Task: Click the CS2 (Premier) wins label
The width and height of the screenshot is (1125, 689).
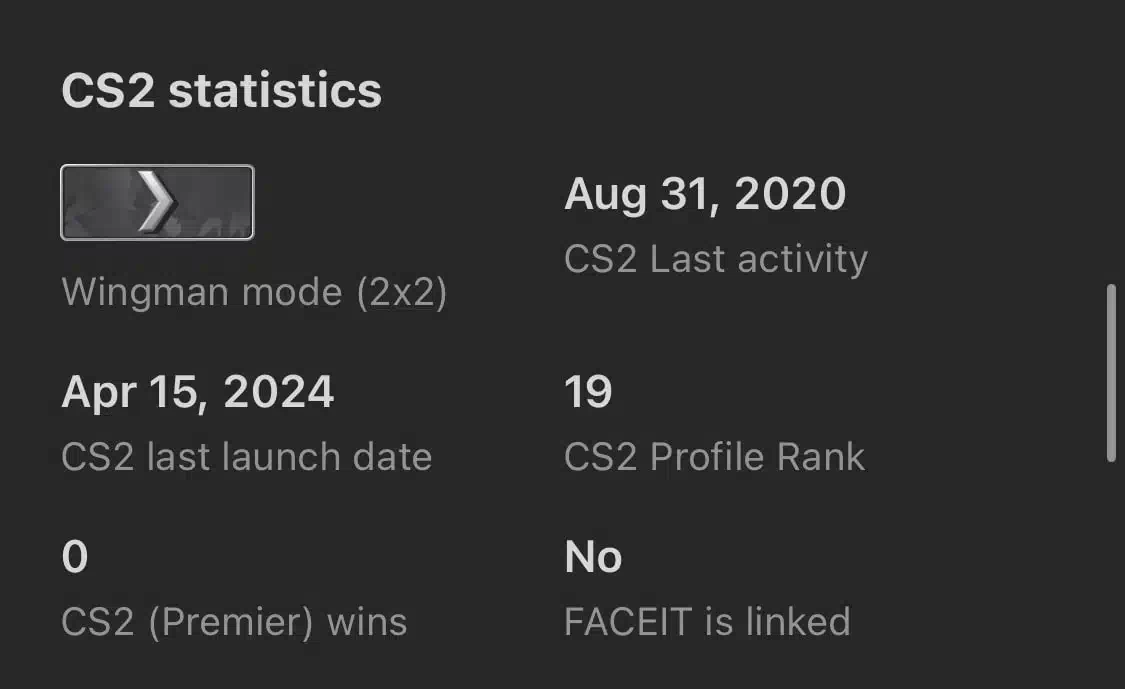Action: 235,622
